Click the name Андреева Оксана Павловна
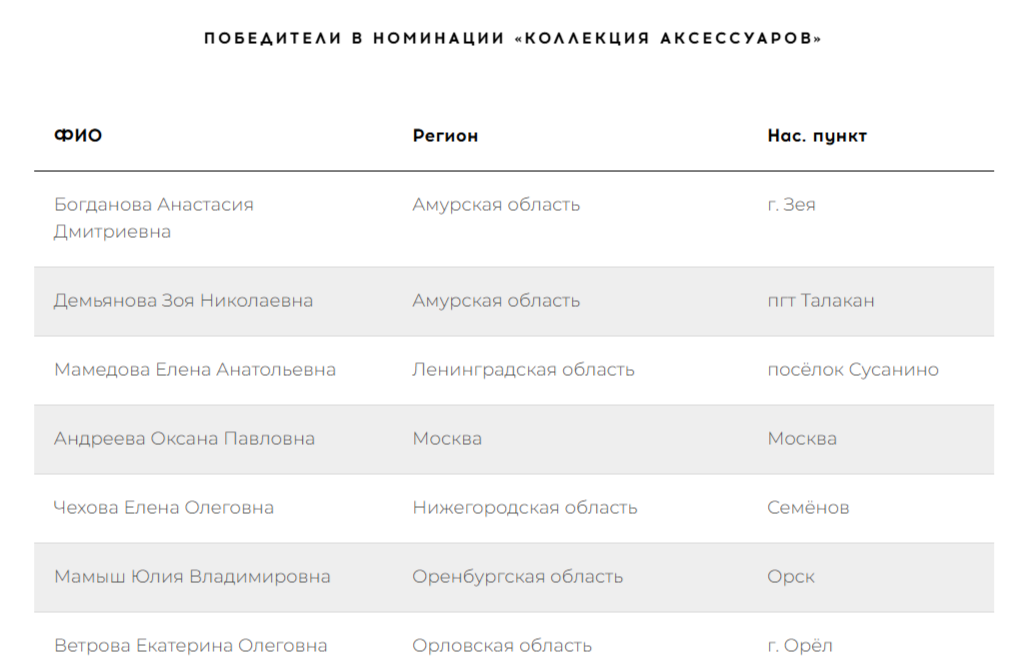Viewport: 1022px width, 668px height. [x=184, y=439]
